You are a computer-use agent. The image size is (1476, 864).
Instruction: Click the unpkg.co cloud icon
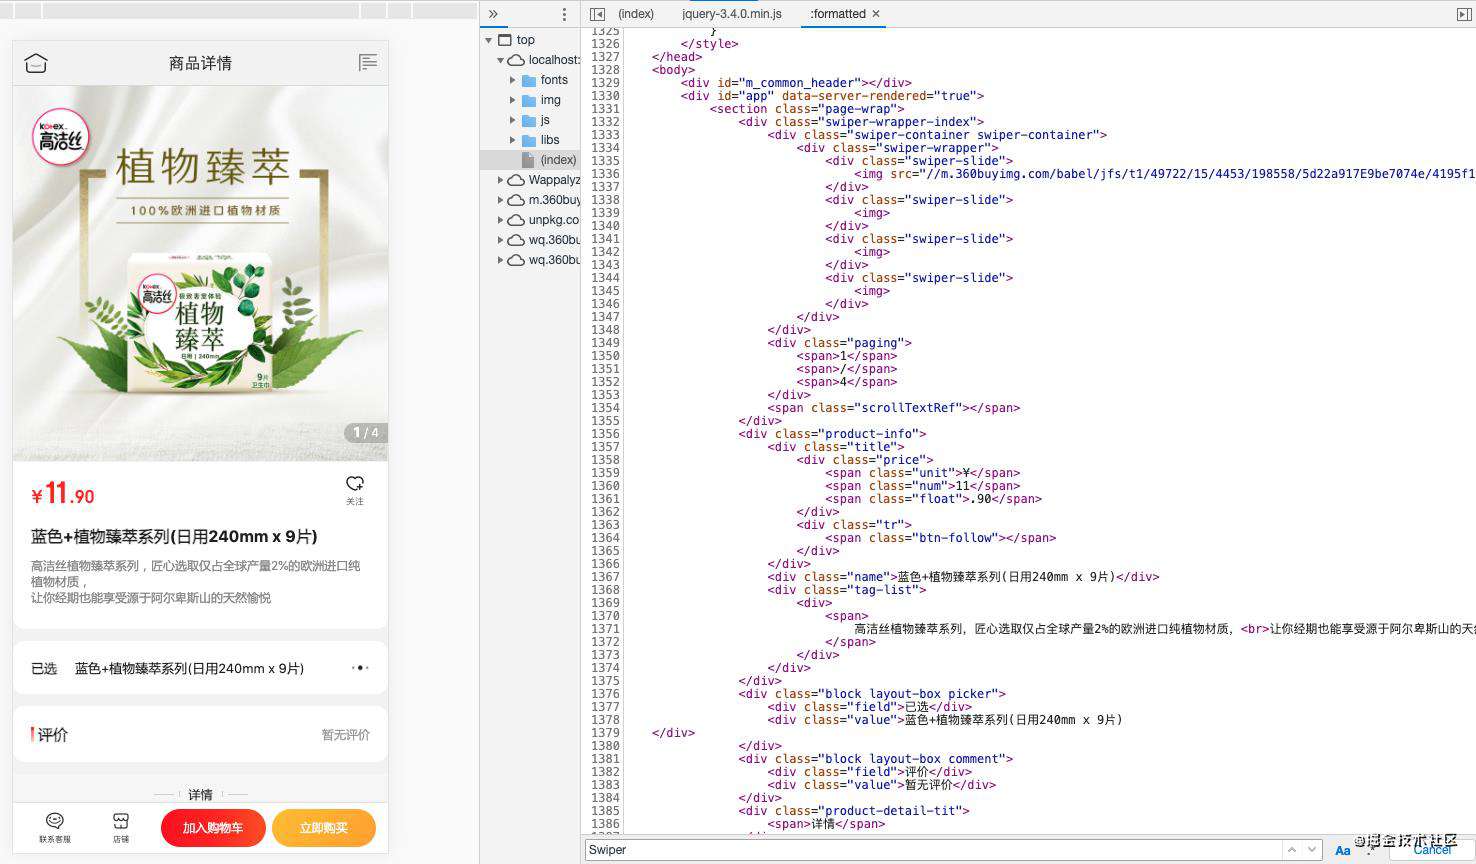tap(516, 220)
